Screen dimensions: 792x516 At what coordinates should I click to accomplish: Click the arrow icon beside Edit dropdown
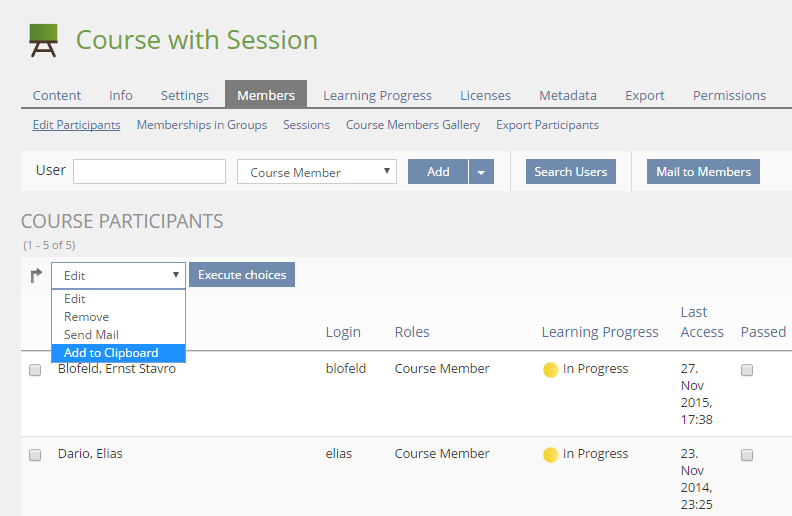(x=36, y=276)
